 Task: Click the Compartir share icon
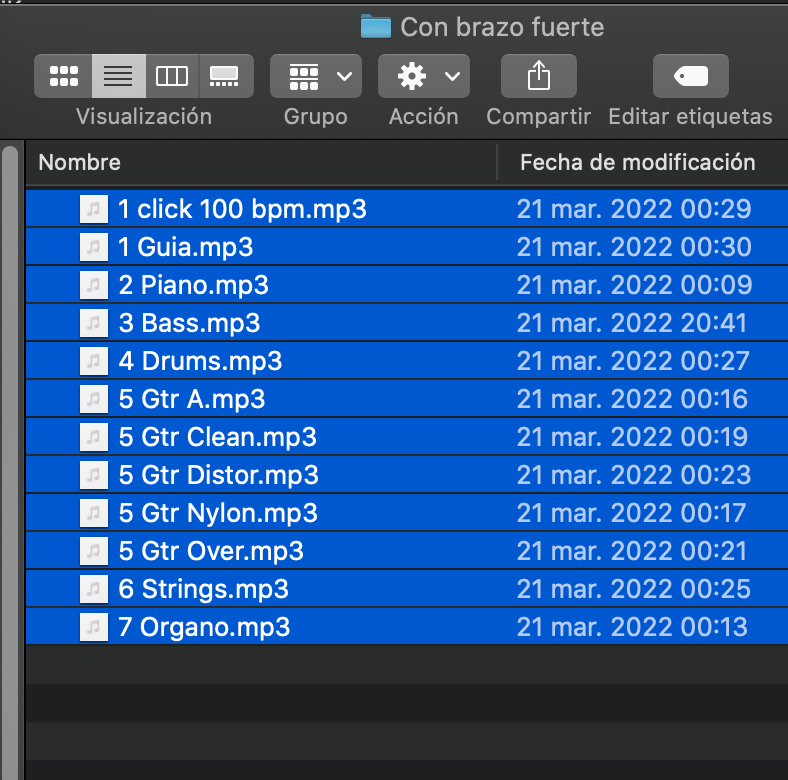tap(538, 76)
